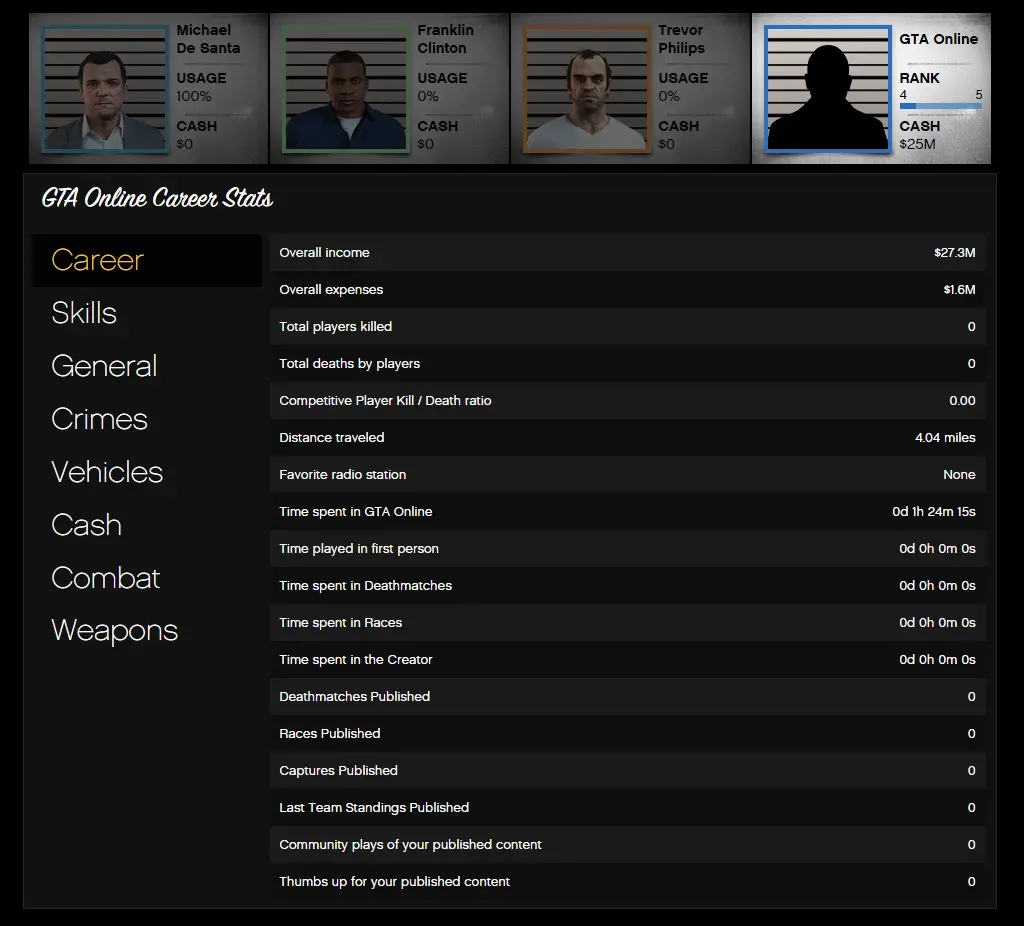View the Combat stats category

tap(105, 578)
